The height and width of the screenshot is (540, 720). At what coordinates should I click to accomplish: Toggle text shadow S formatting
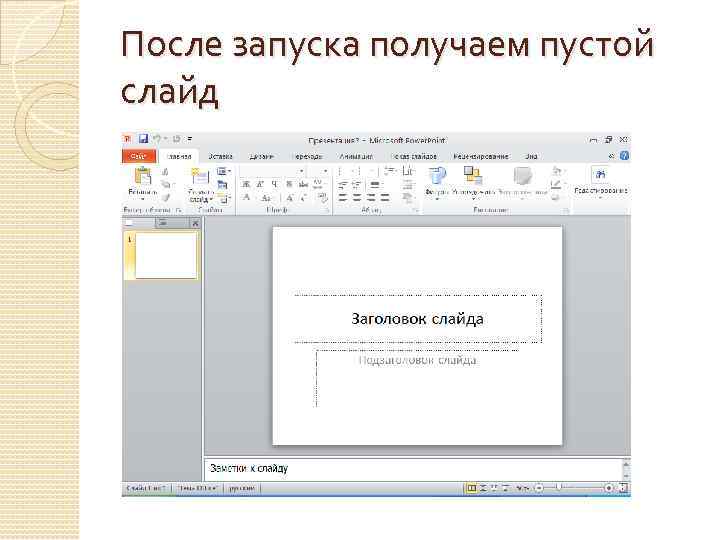pos(289,185)
